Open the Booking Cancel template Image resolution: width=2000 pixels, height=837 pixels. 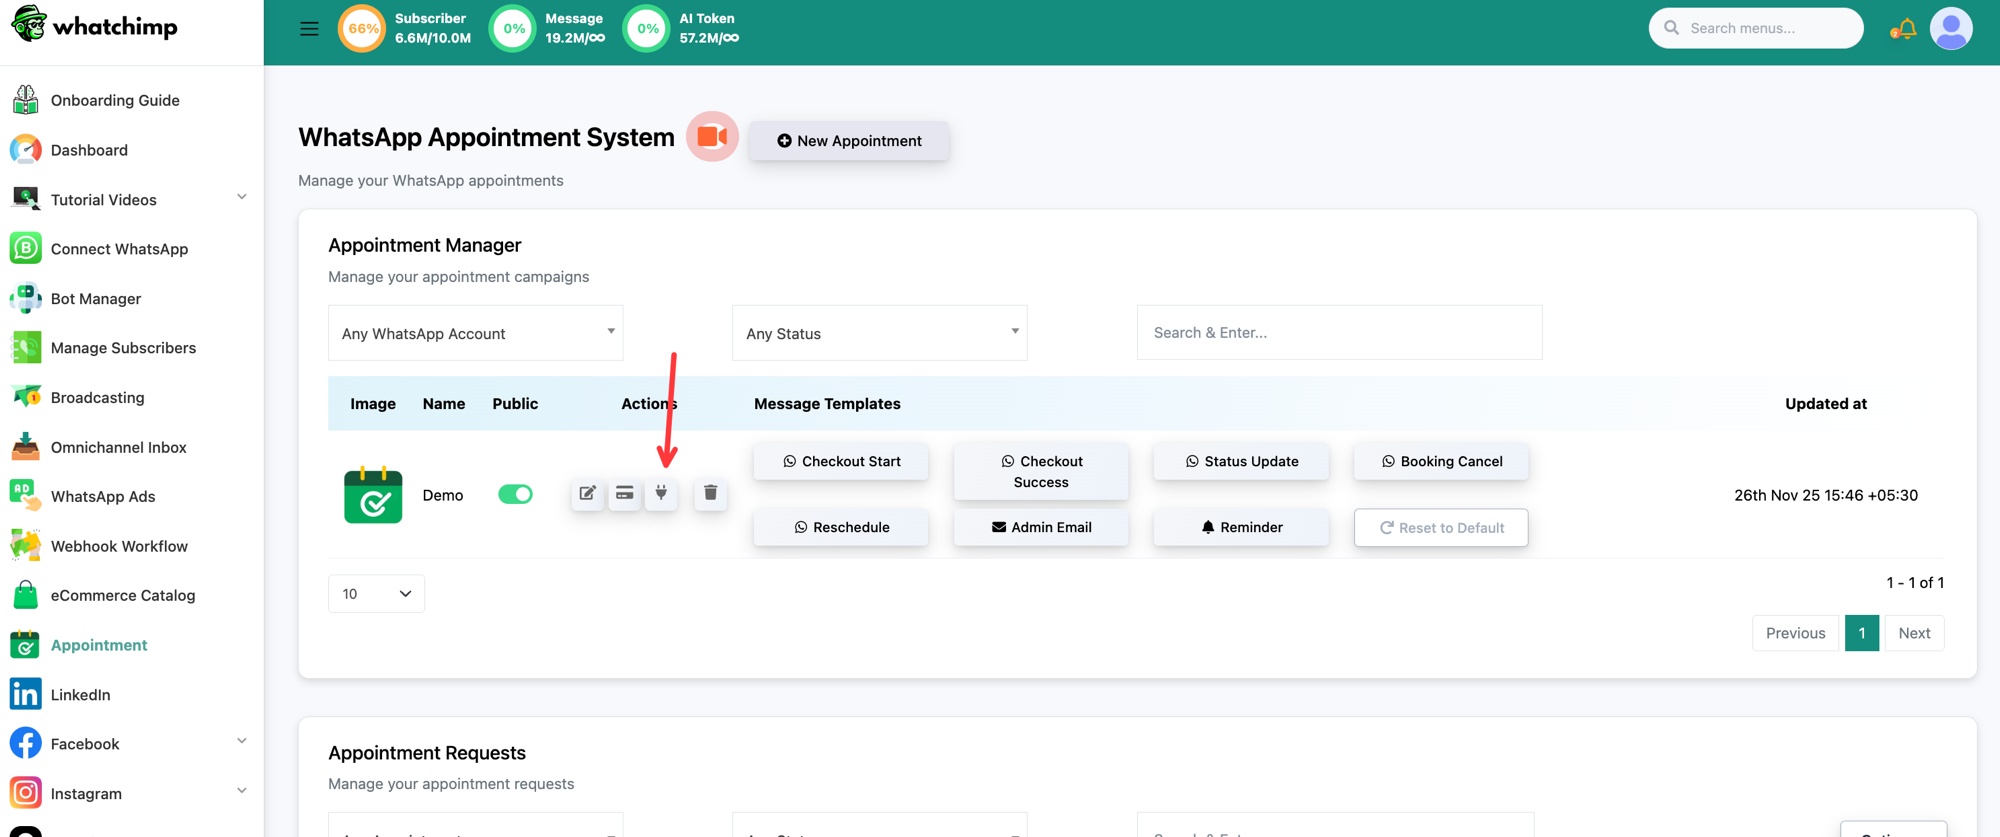pos(1441,461)
